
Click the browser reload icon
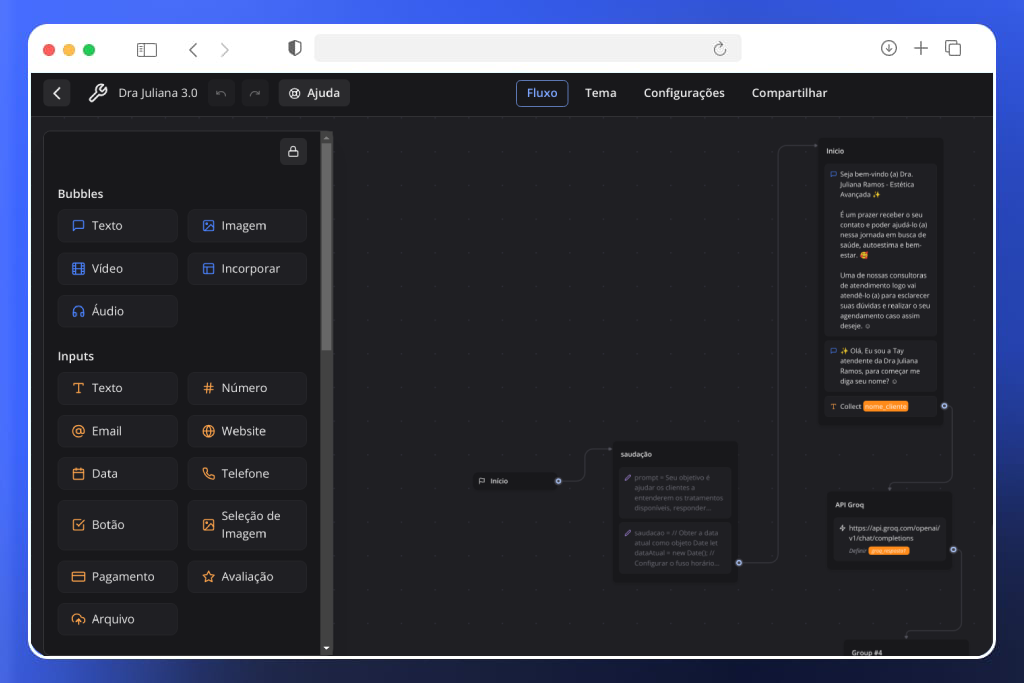click(719, 49)
